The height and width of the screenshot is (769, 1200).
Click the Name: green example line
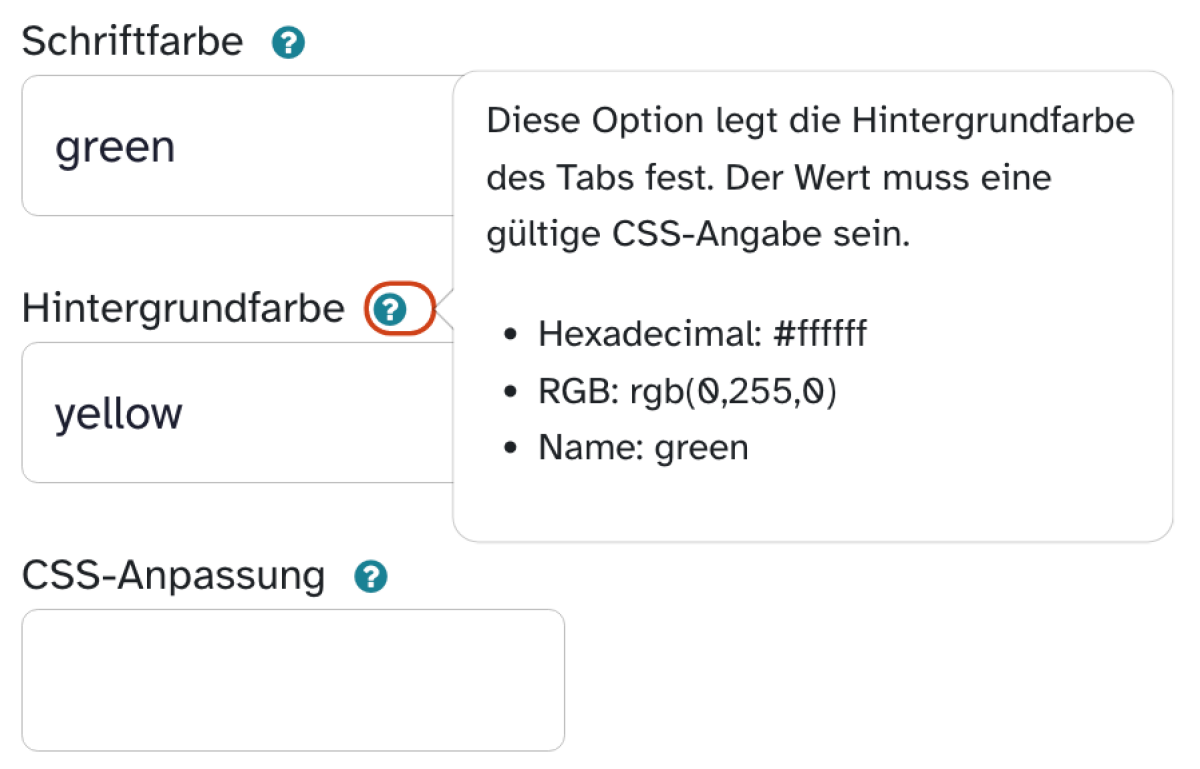click(x=643, y=447)
